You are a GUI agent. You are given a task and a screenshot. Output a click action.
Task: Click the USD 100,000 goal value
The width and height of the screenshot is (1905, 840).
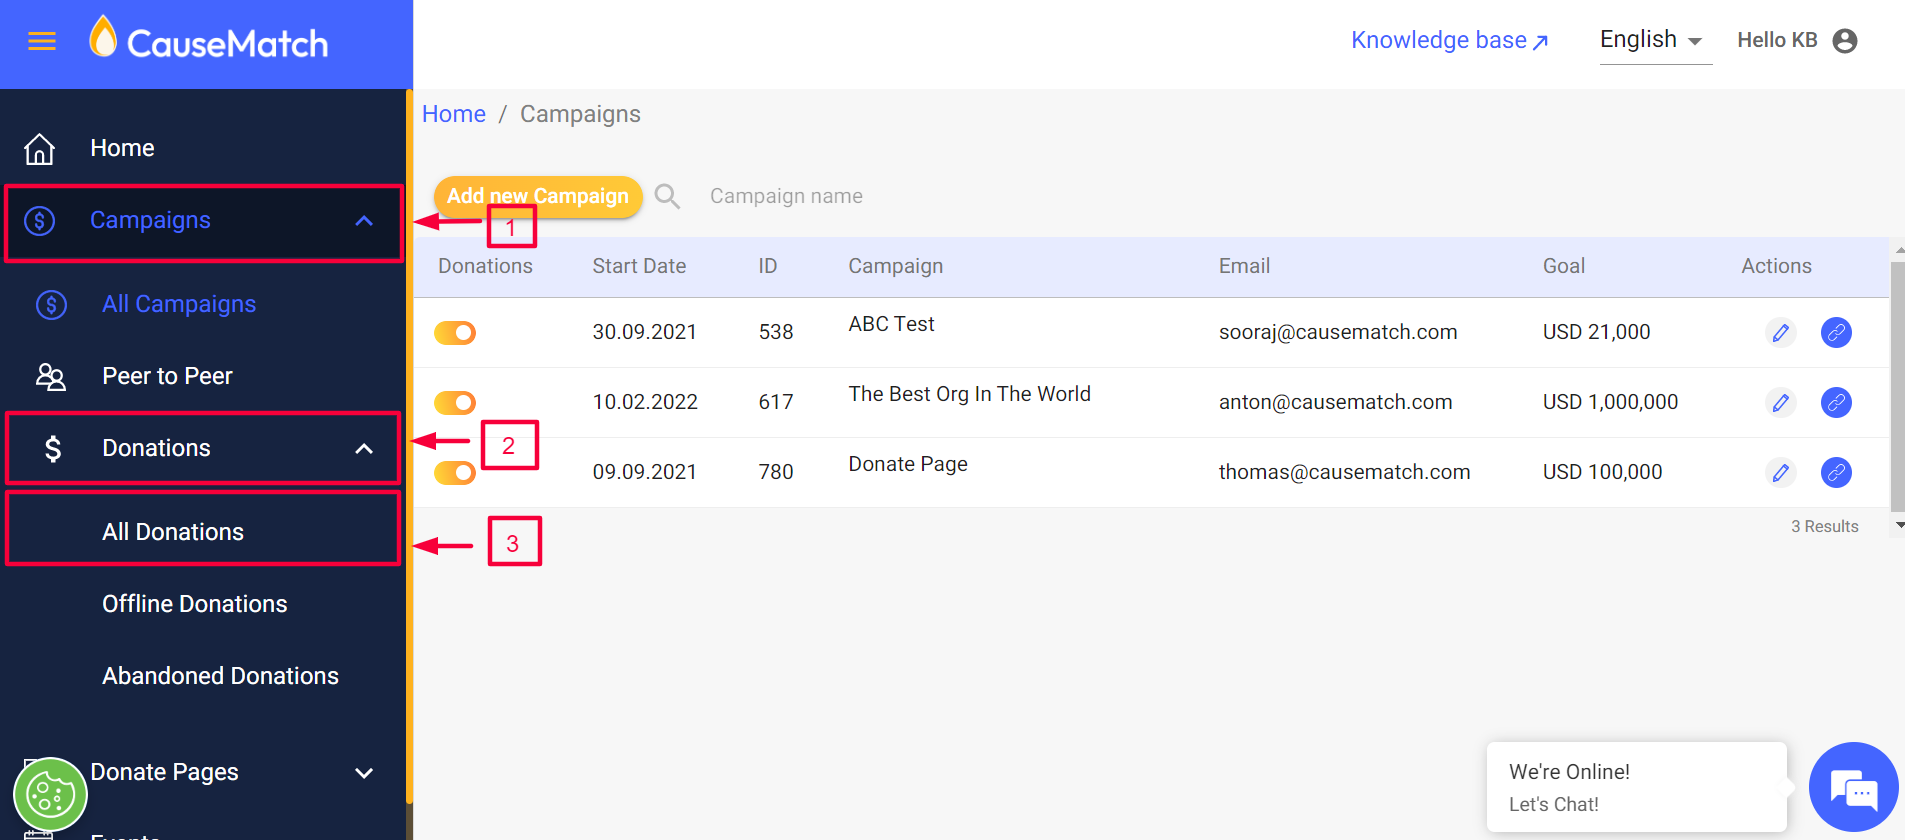click(x=1602, y=472)
